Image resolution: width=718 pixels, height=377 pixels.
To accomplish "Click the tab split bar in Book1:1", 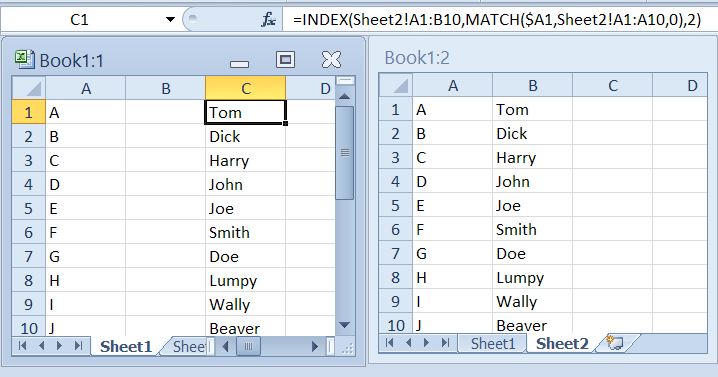I will coord(211,346).
